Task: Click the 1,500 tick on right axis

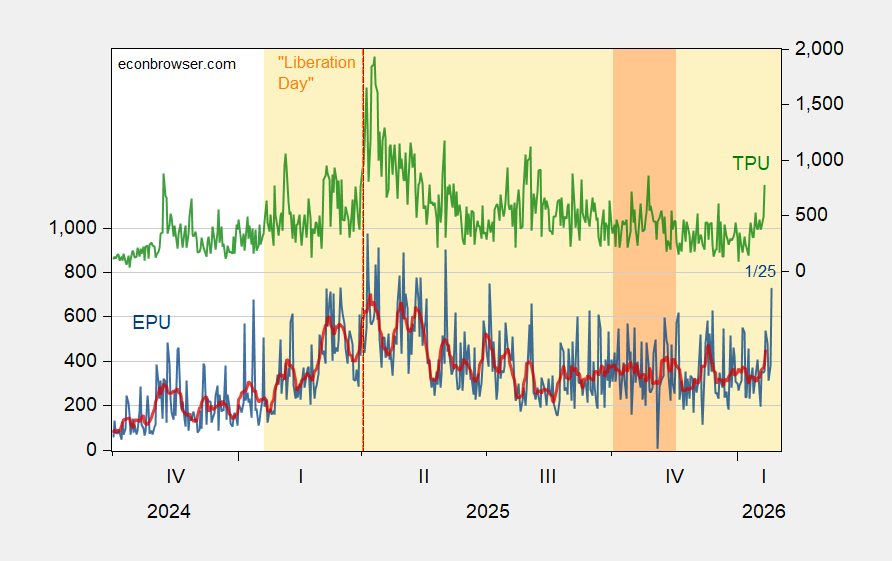Action: coord(819,104)
